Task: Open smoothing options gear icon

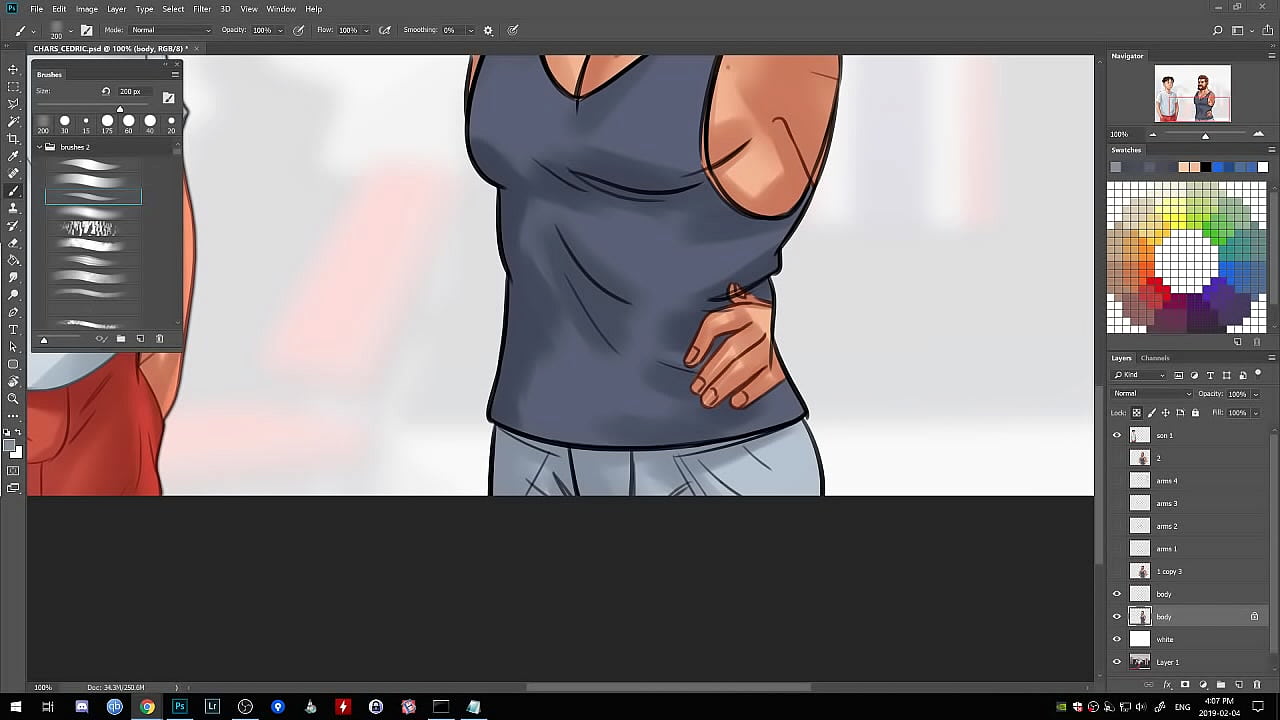Action: (488, 30)
